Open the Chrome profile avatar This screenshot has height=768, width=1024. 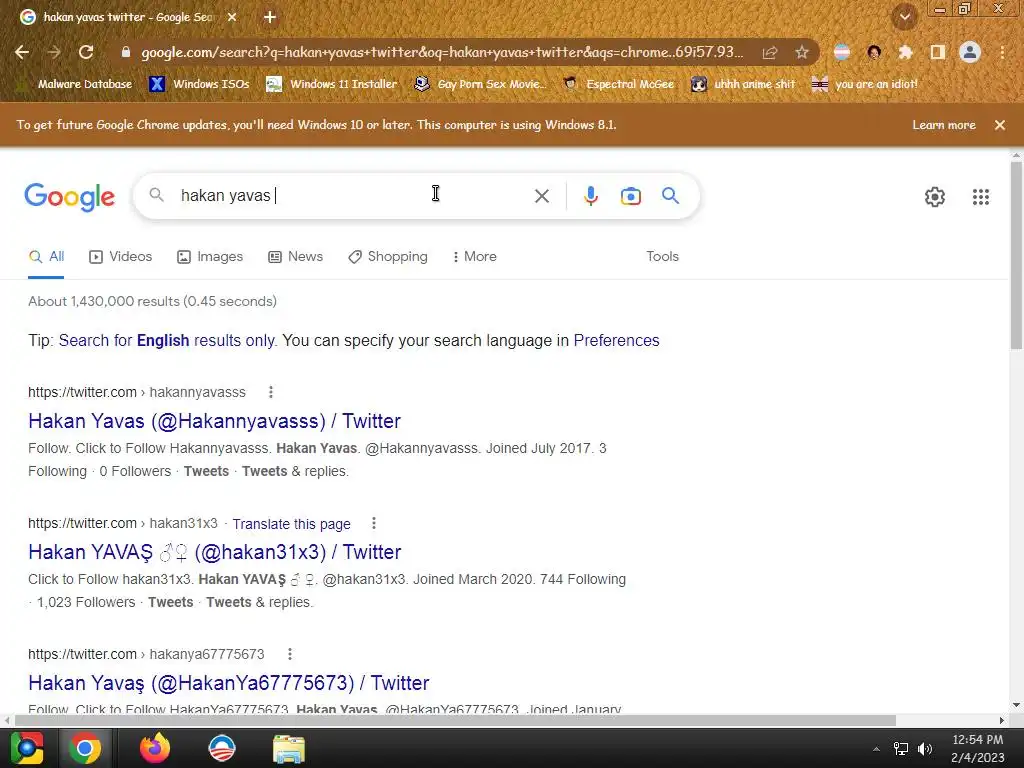pyautogui.click(x=970, y=52)
